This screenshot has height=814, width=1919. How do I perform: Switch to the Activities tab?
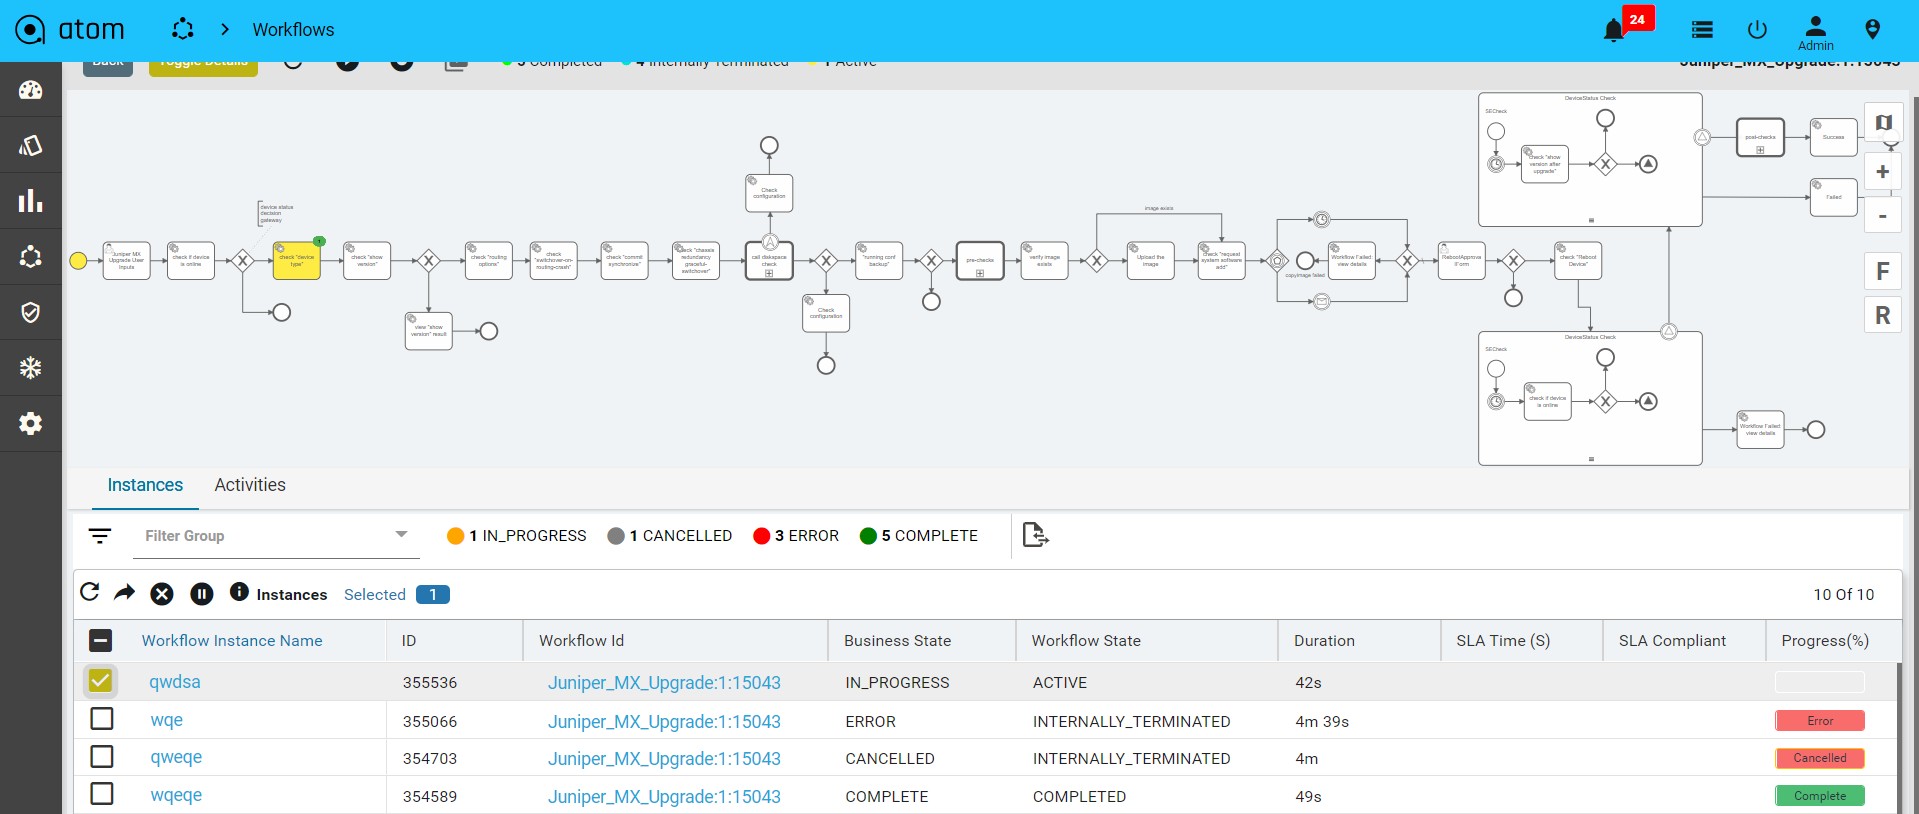(250, 485)
